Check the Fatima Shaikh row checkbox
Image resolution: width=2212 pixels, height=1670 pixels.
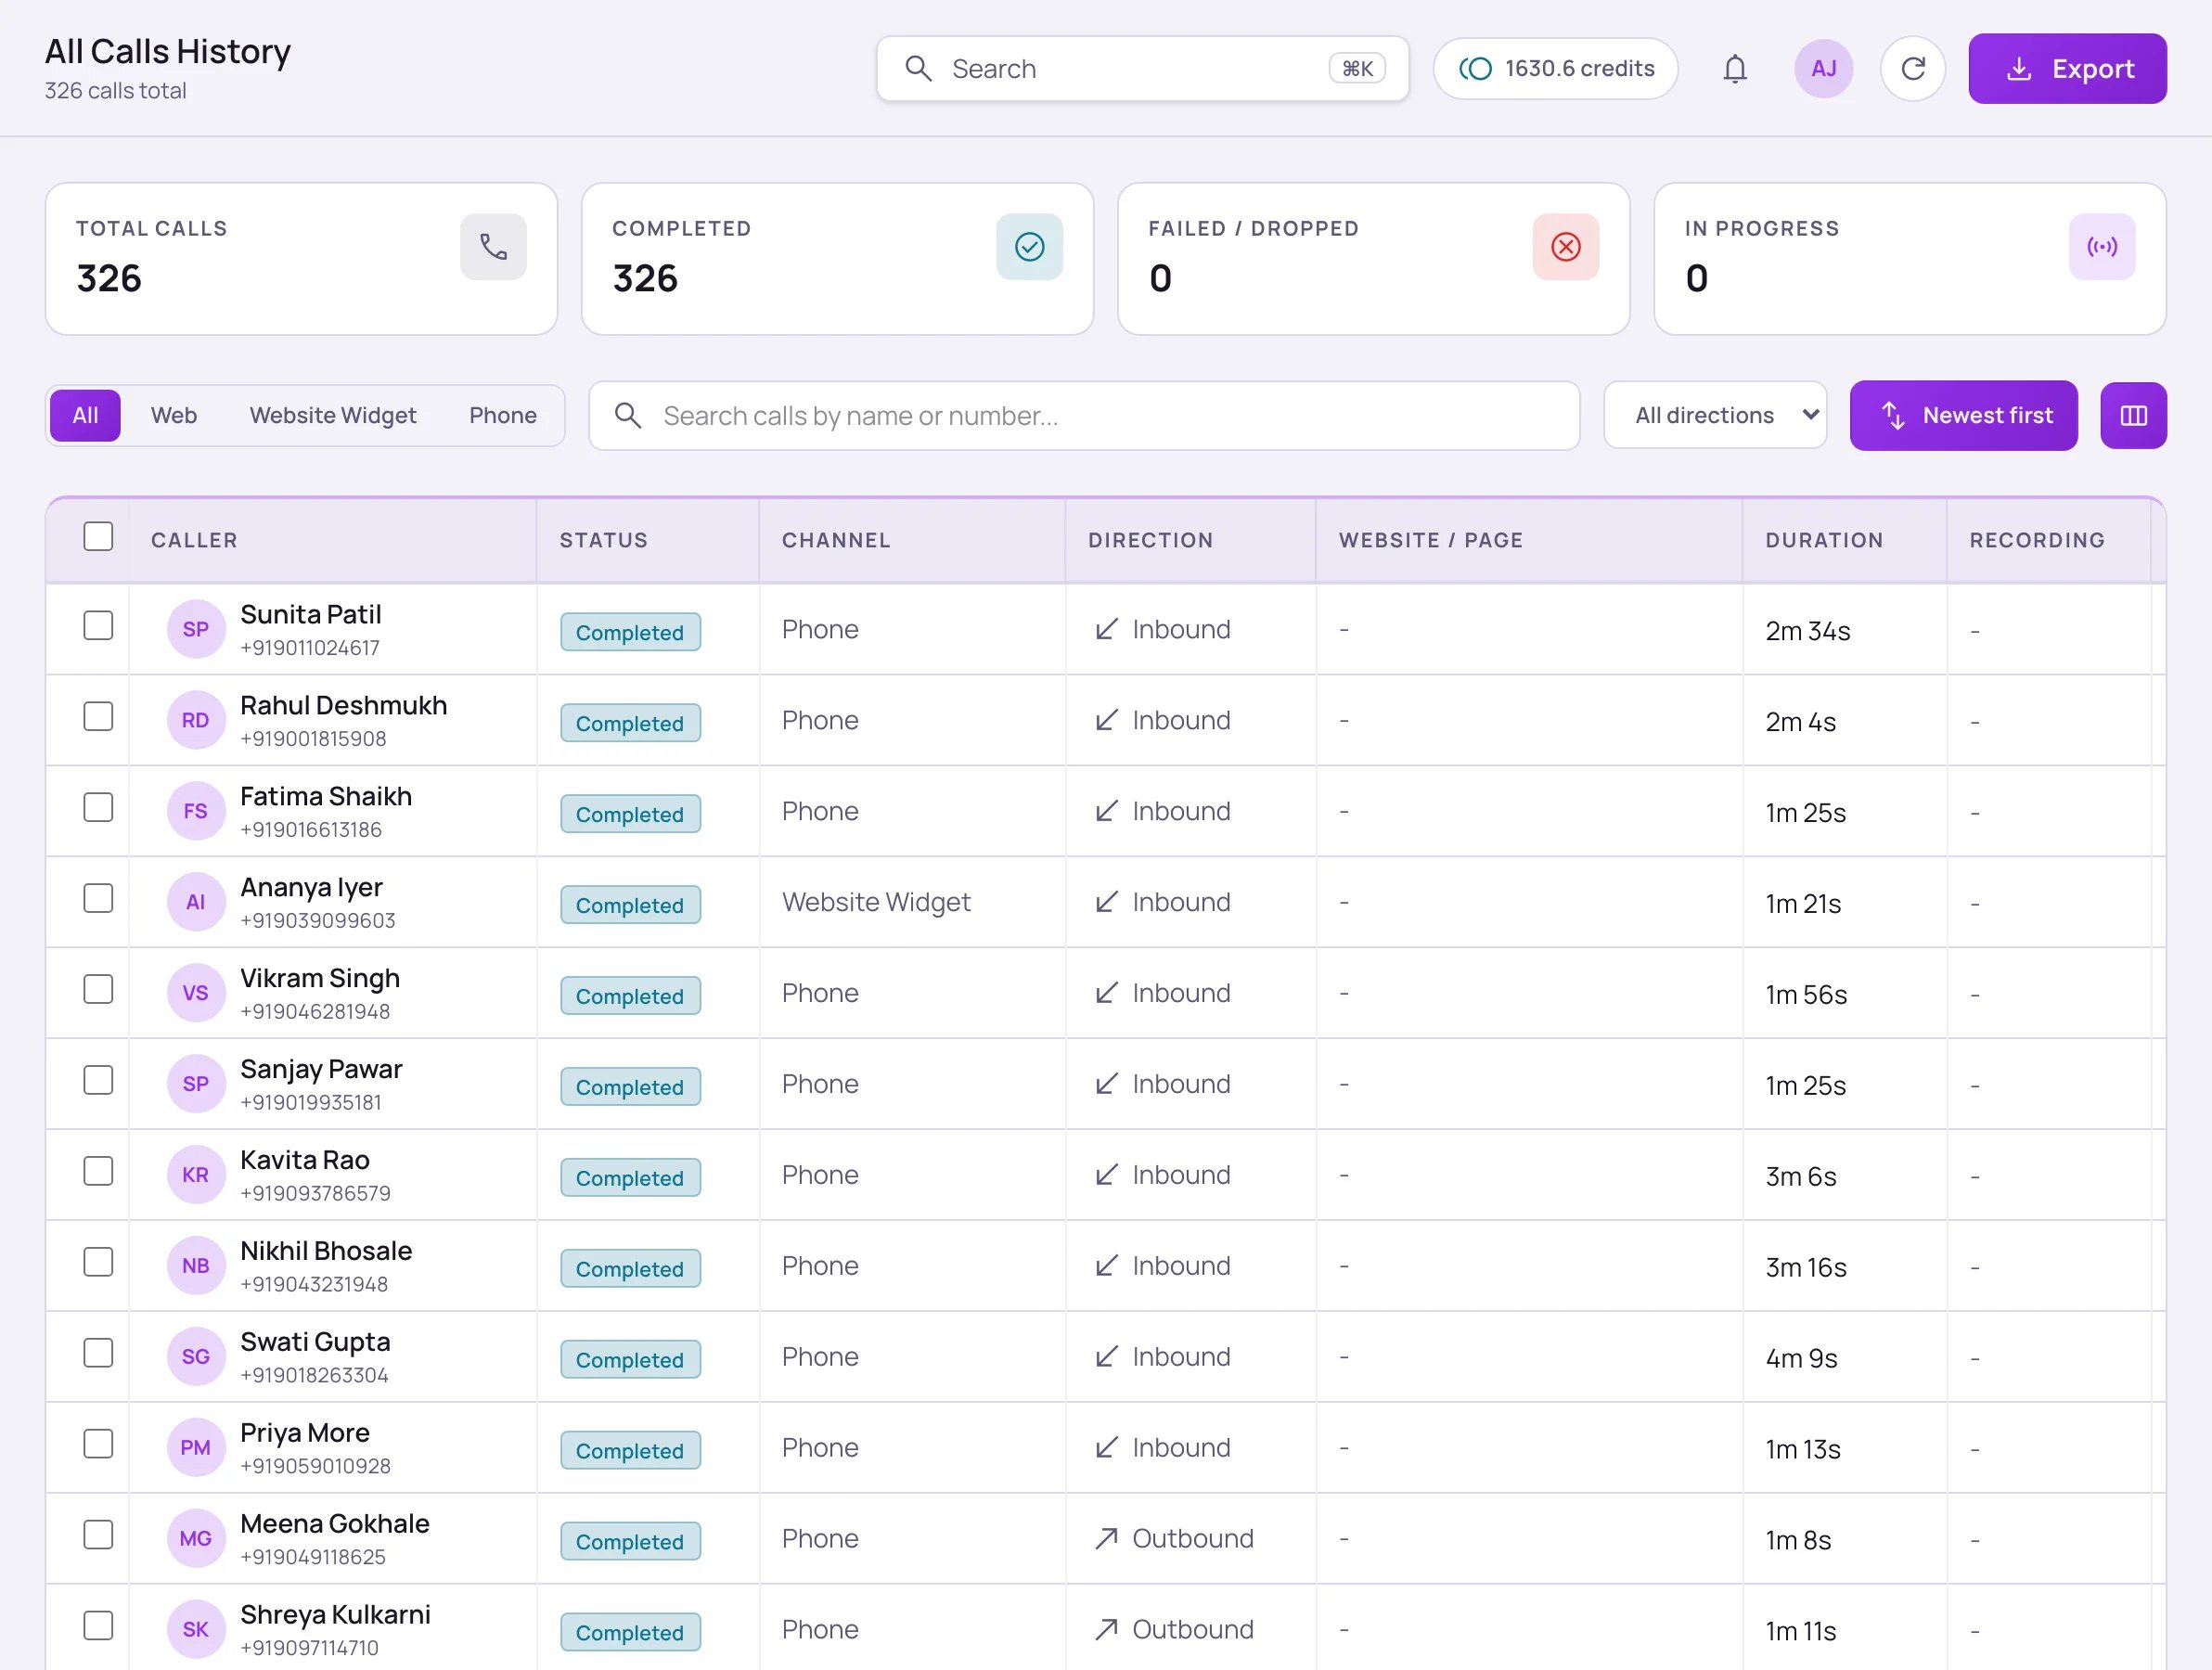[98, 808]
